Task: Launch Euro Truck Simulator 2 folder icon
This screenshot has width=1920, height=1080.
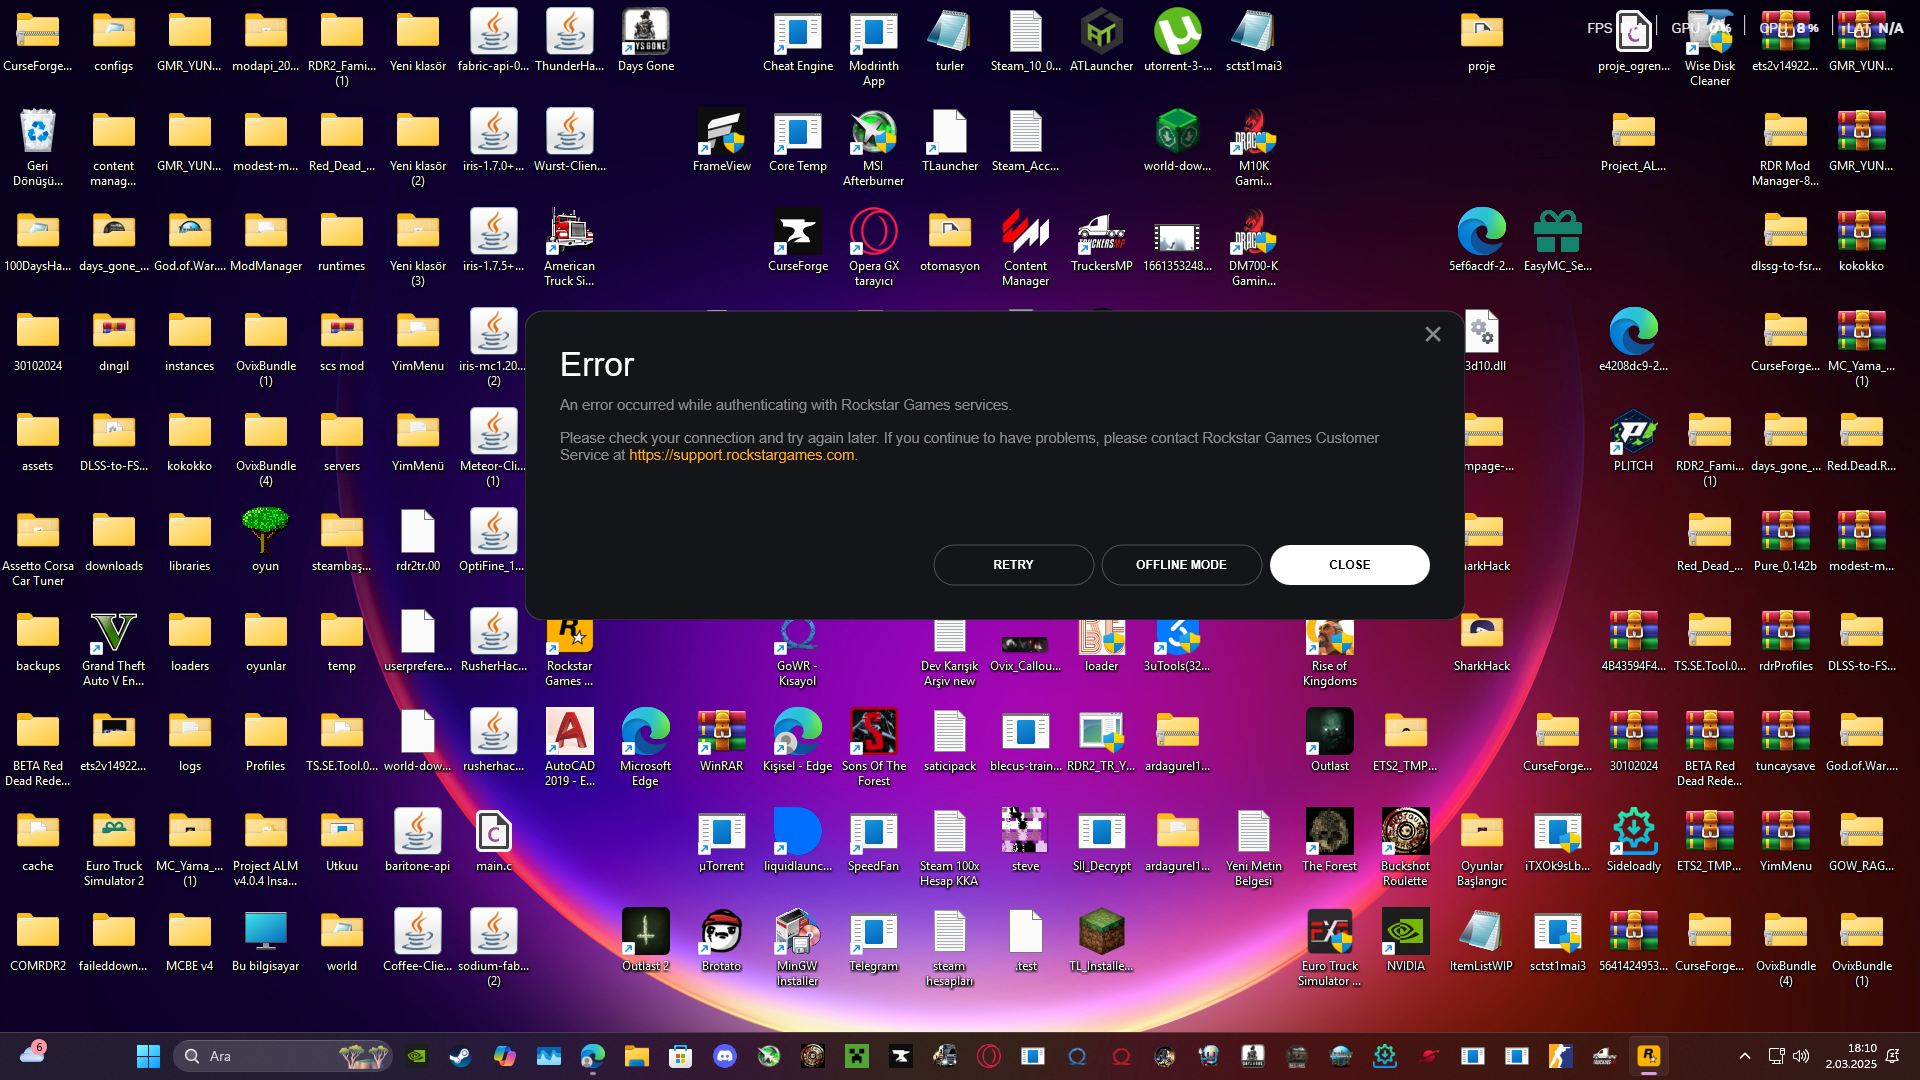Action: point(114,848)
